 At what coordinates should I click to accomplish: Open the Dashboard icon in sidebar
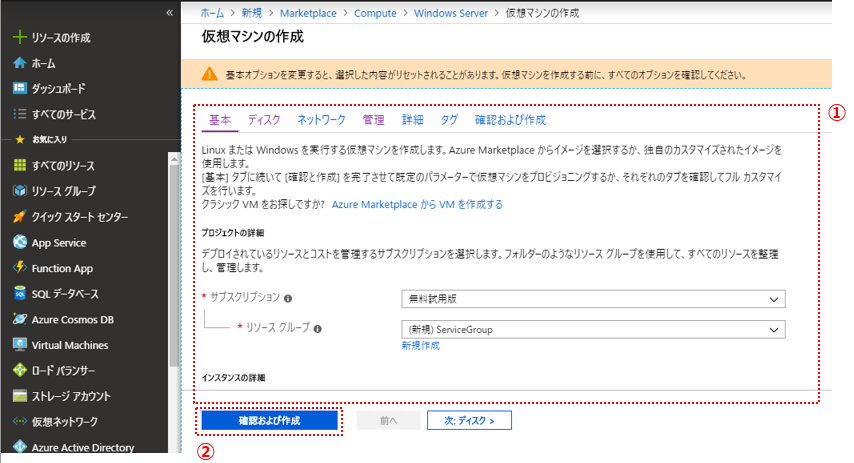tap(20, 88)
